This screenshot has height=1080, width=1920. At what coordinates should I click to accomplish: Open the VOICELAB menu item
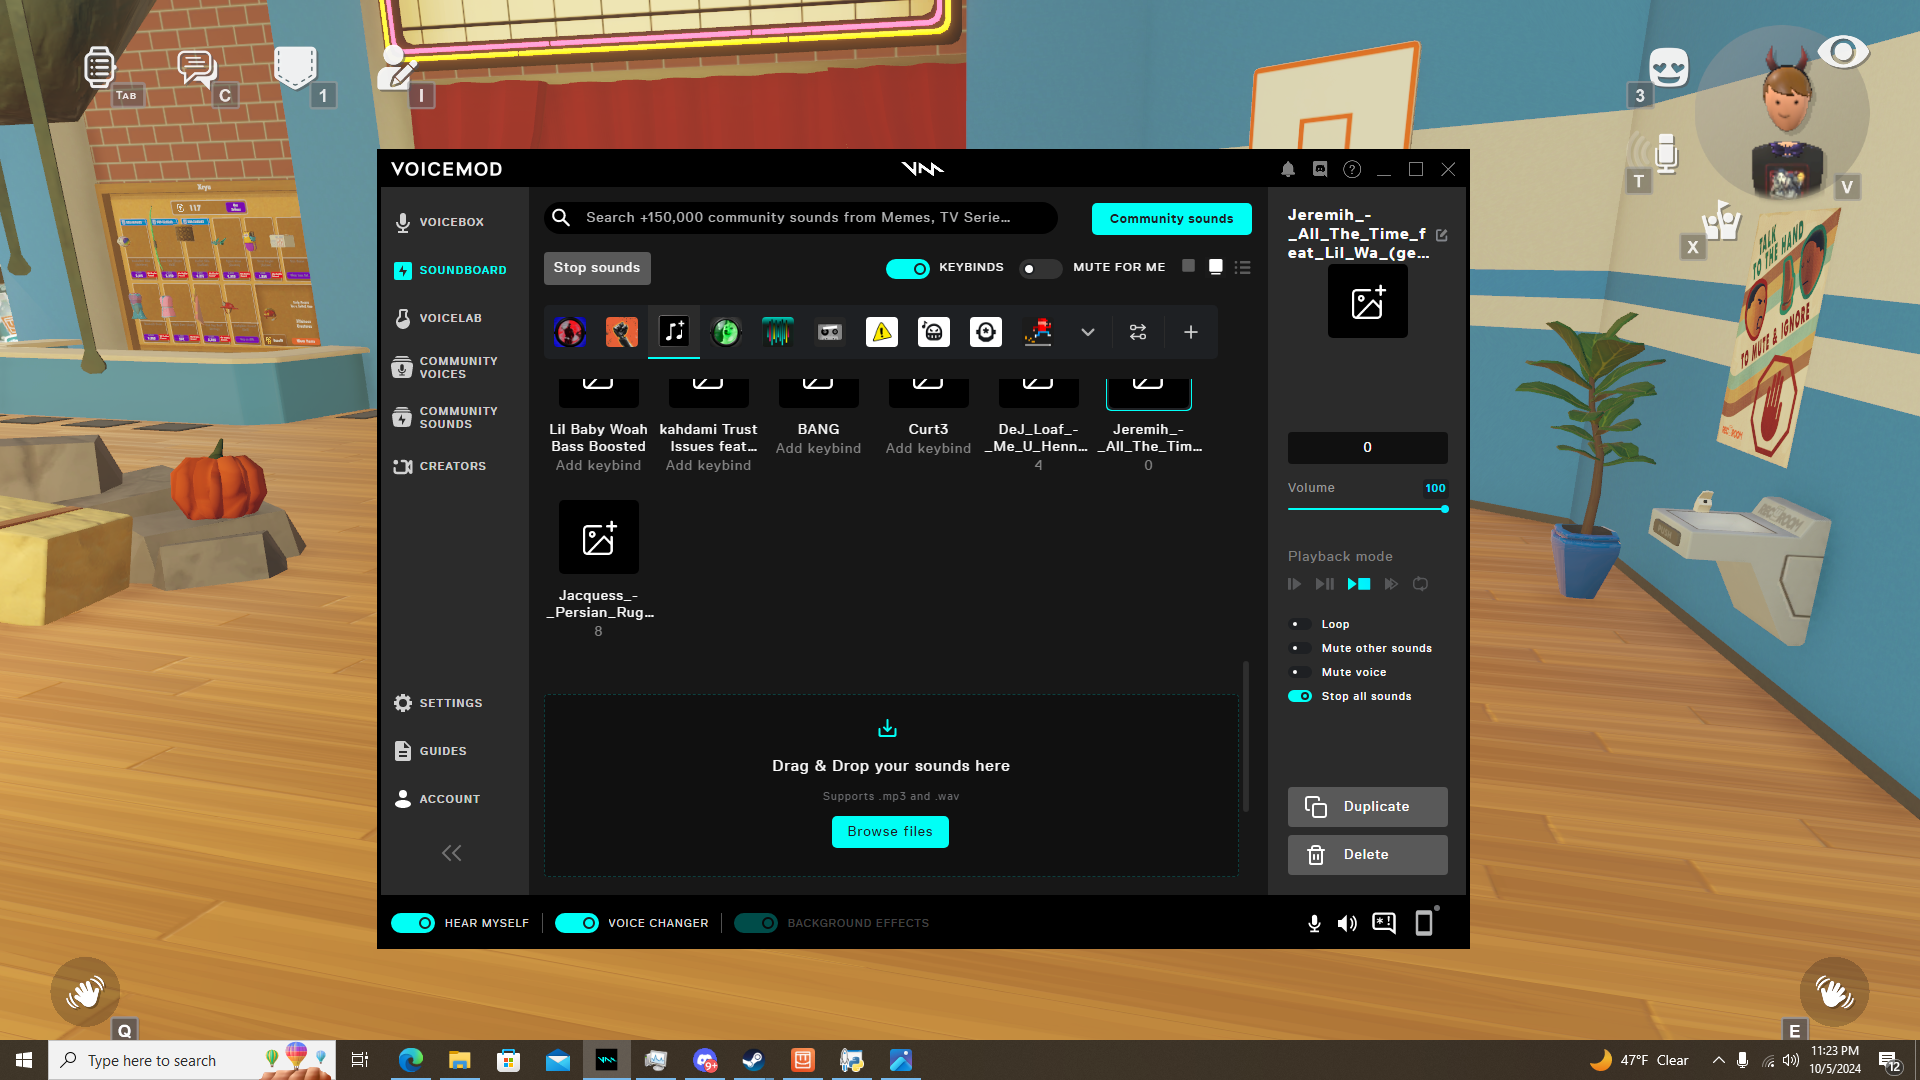point(450,318)
